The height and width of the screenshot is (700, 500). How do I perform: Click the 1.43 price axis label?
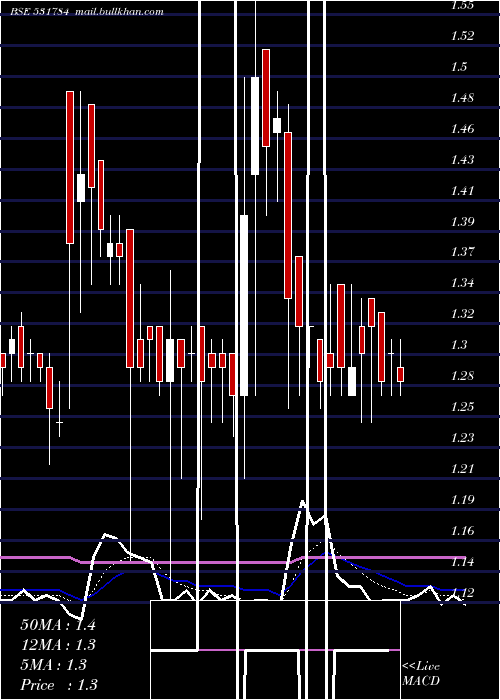click(462, 160)
